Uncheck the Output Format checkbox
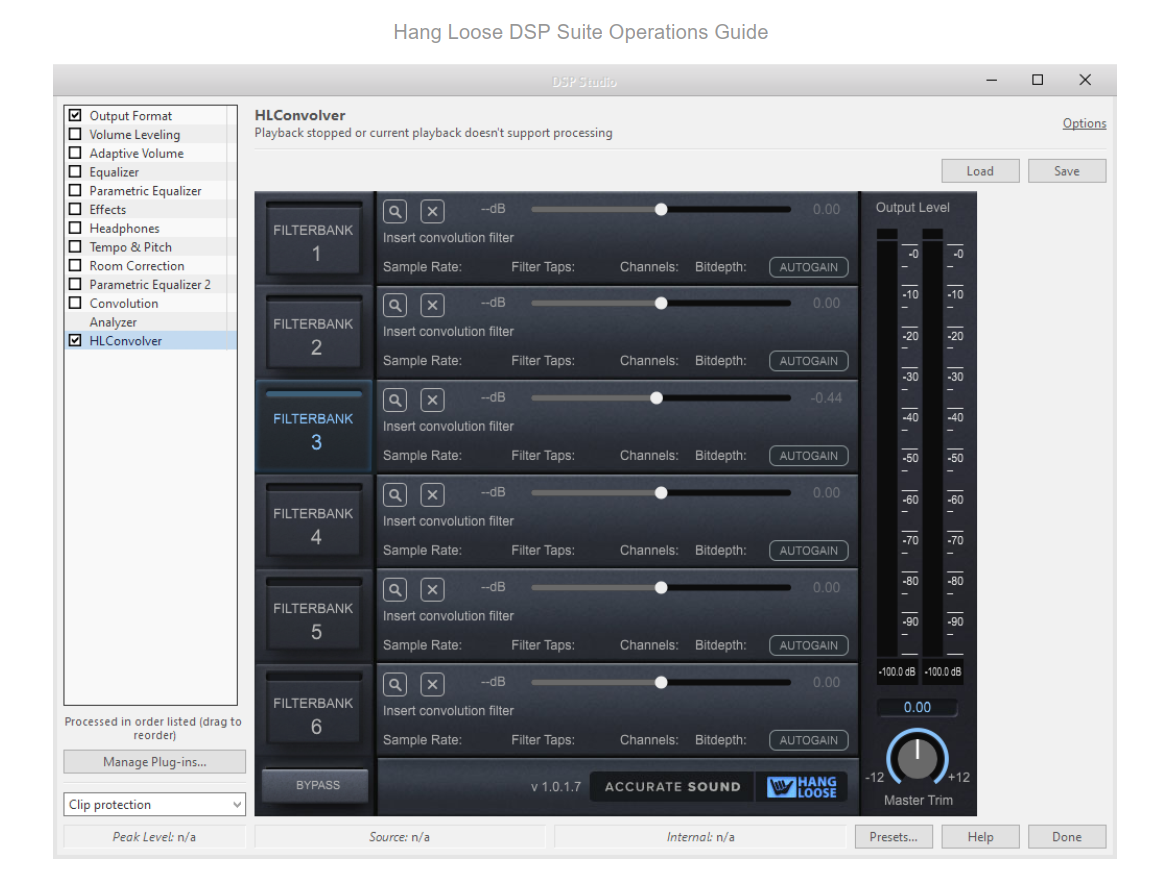 75,115
